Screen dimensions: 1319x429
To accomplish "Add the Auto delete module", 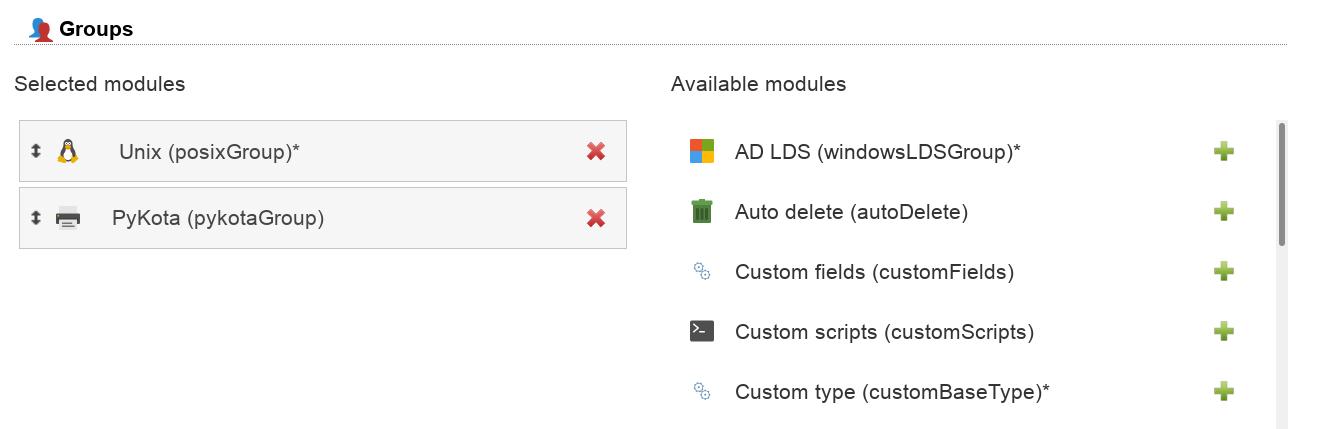I will 1223,211.
